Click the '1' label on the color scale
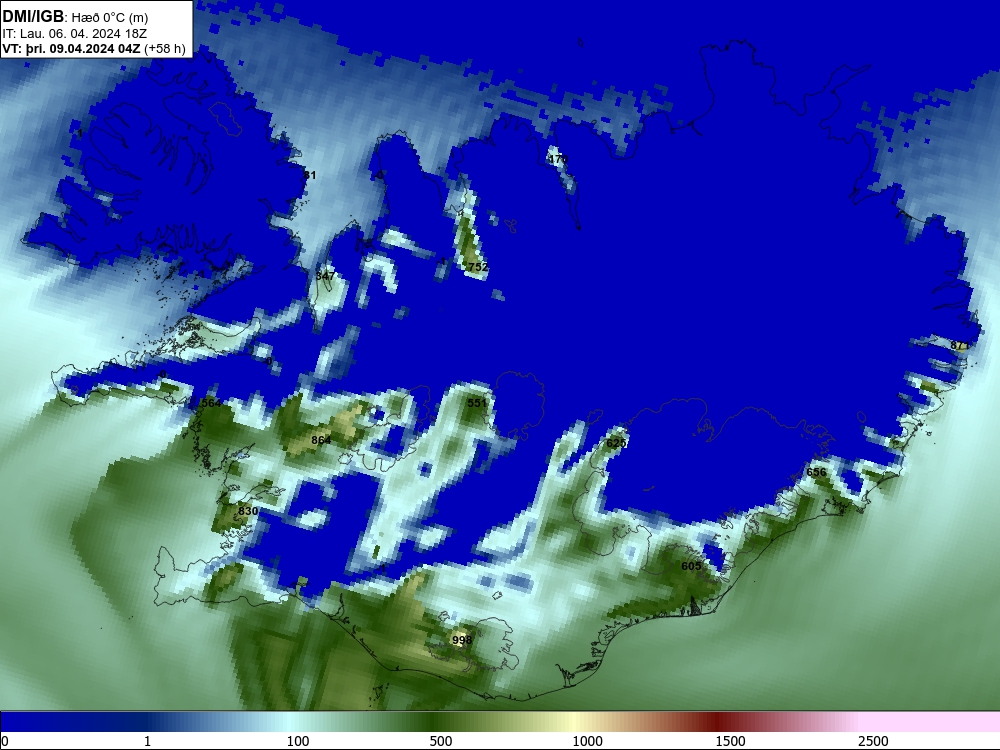Image resolution: width=1000 pixels, height=750 pixels. [x=147, y=741]
